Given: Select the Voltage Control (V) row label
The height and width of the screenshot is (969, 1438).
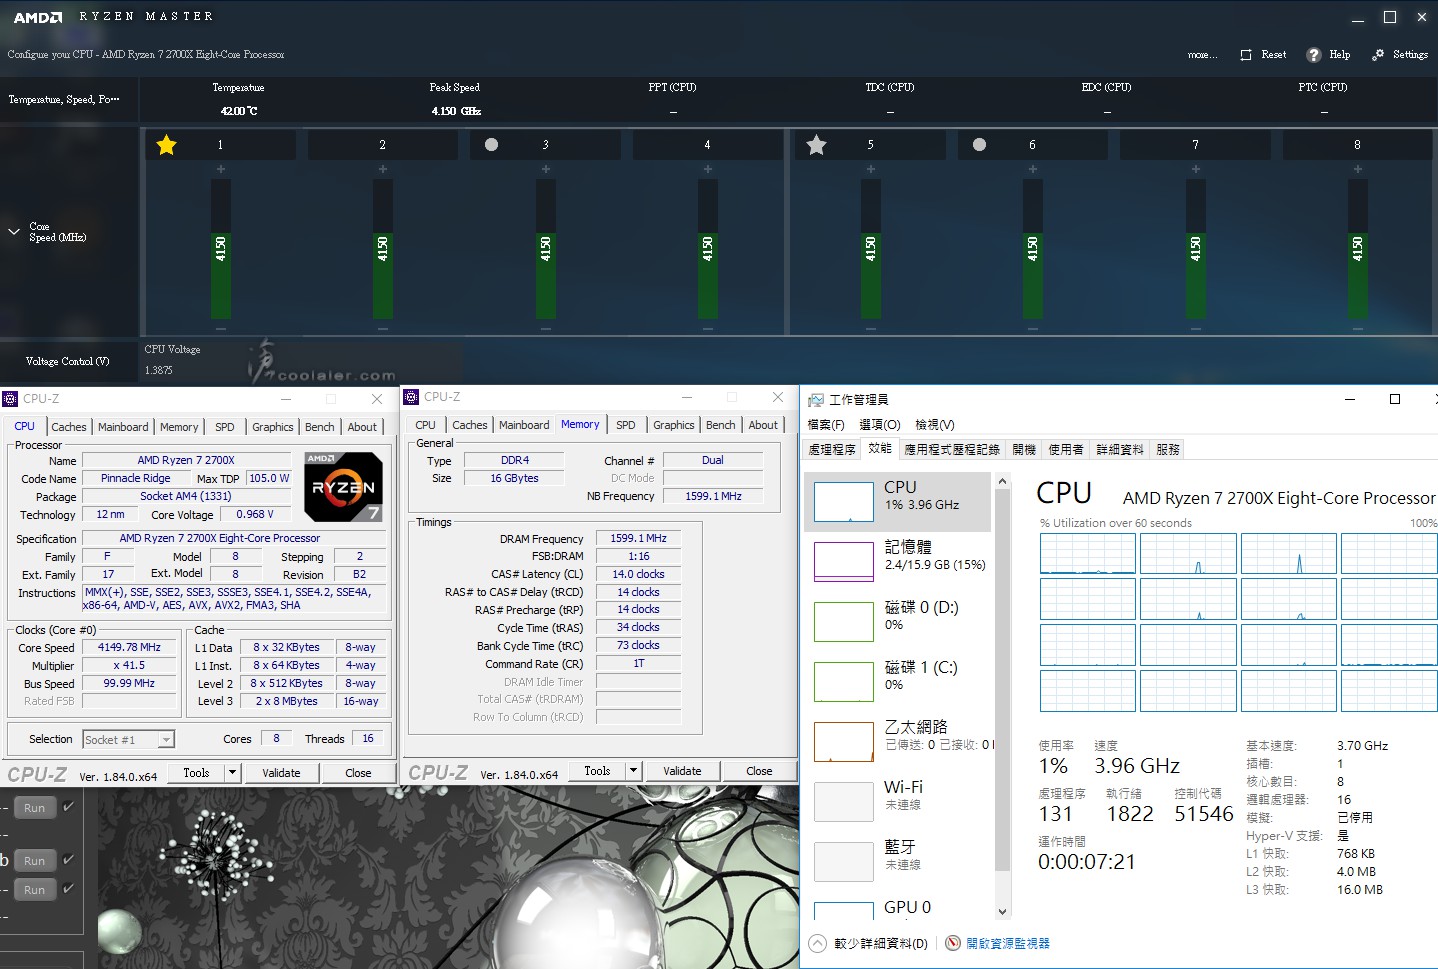Looking at the screenshot, I should pyautogui.click(x=68, y=361).
